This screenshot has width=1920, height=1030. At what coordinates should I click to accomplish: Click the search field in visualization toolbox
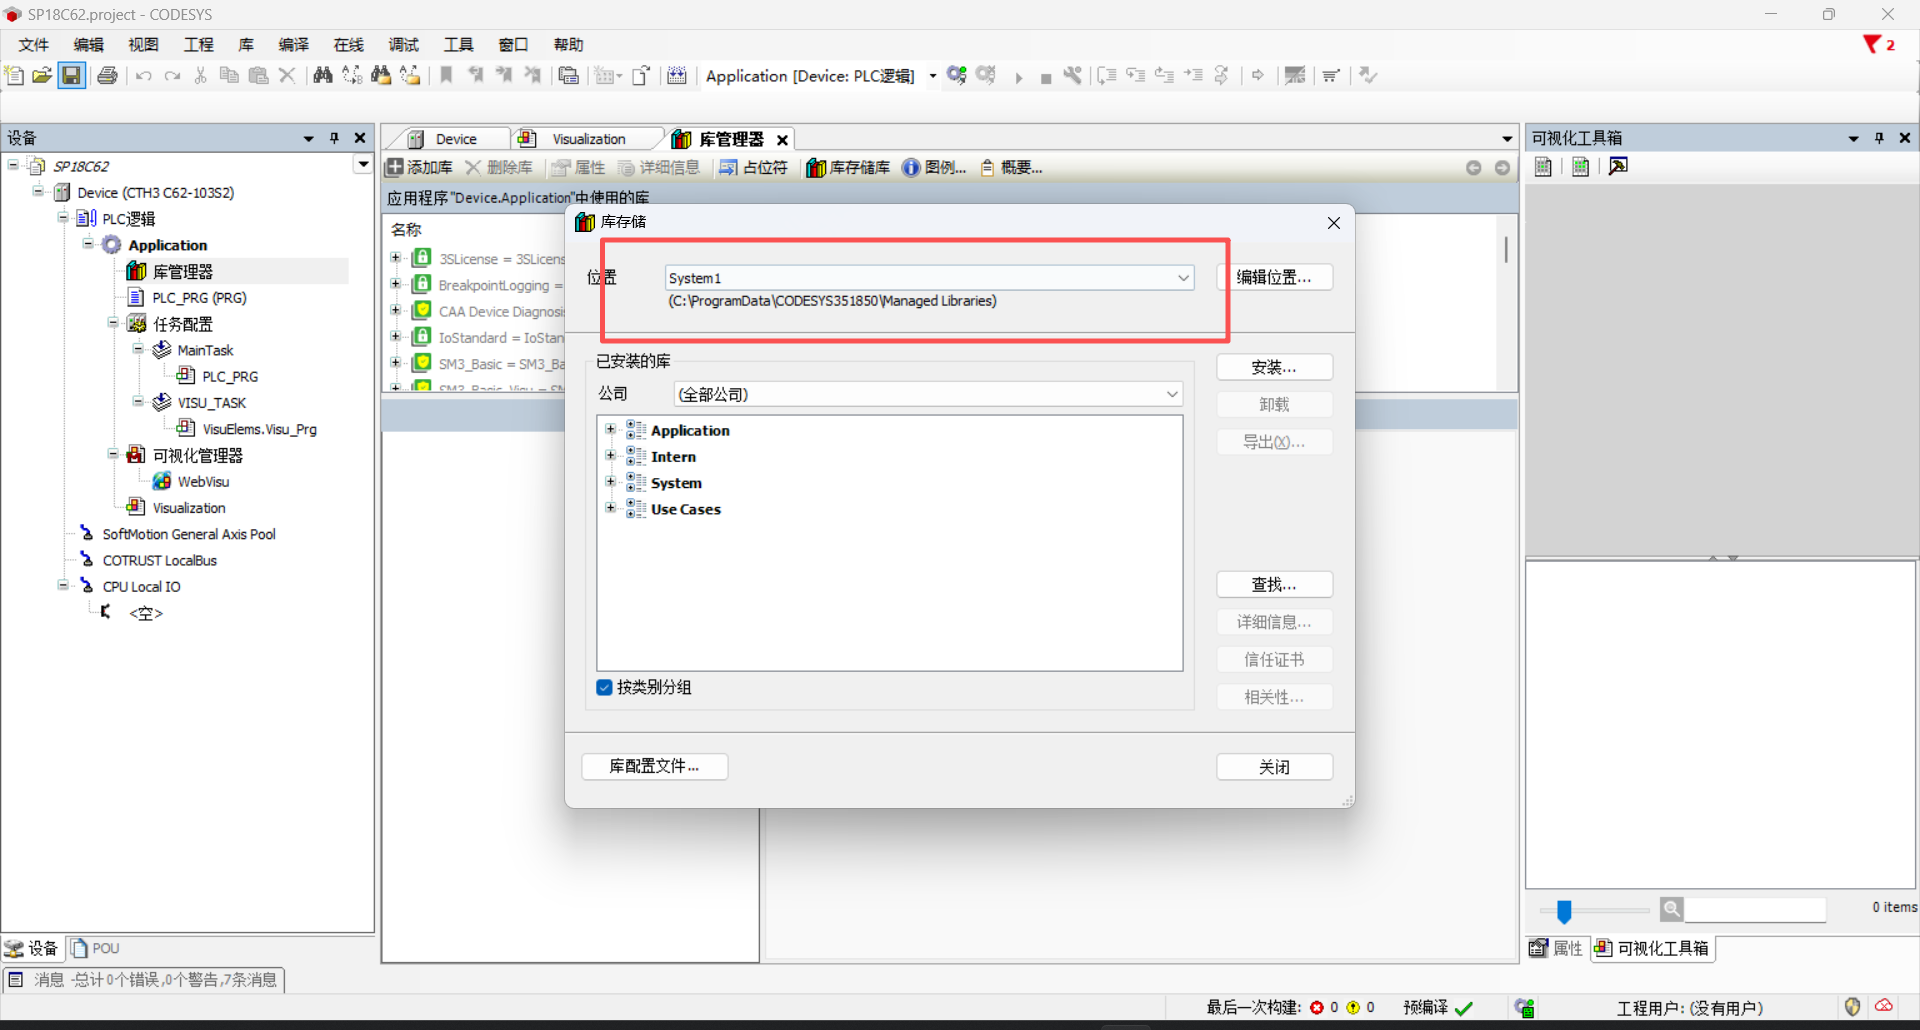[x=1755, y=909]
